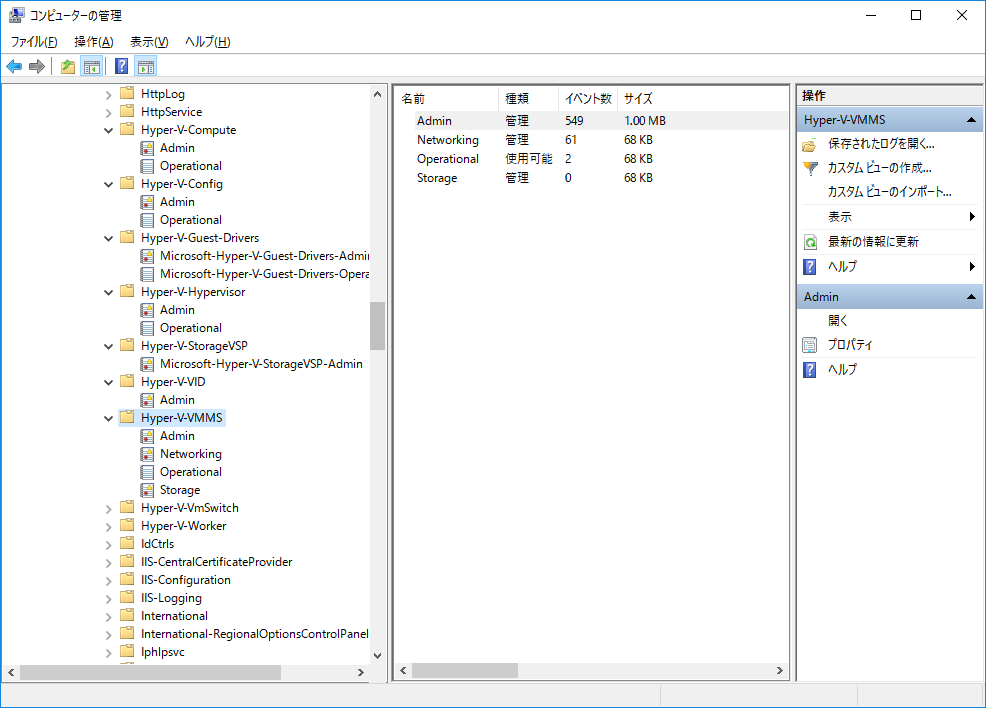
Task: Click the Up one level toolbar icon
Action: tap(68, 66)
